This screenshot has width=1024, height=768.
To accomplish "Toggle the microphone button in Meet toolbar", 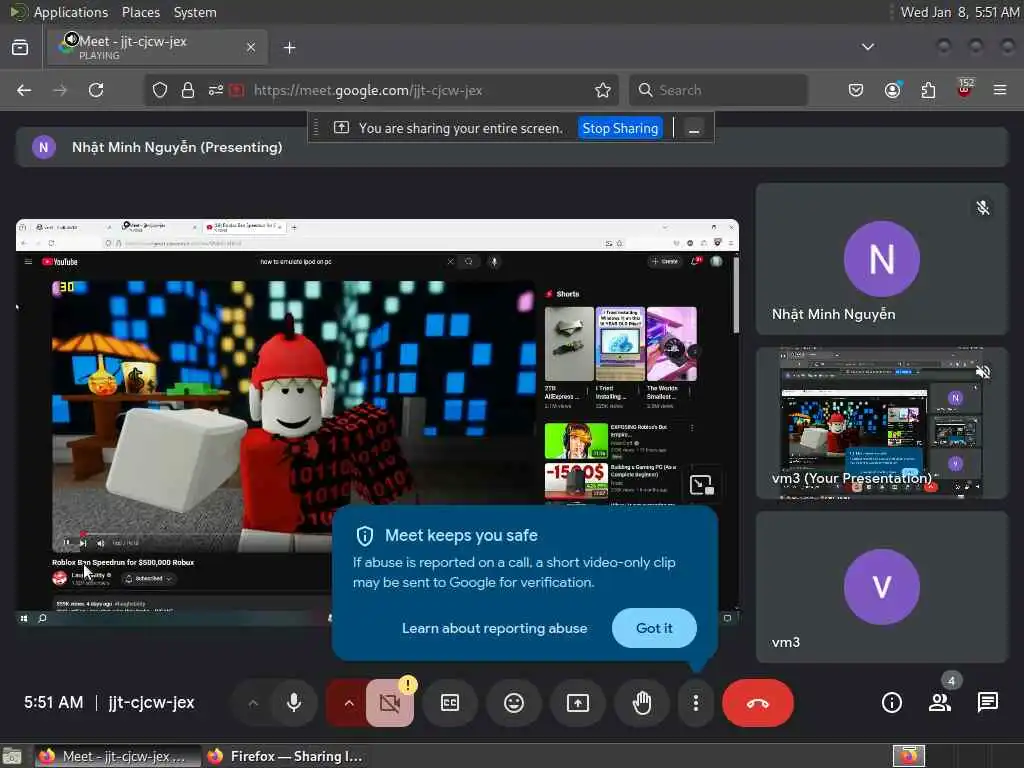I will pos(294,703).
